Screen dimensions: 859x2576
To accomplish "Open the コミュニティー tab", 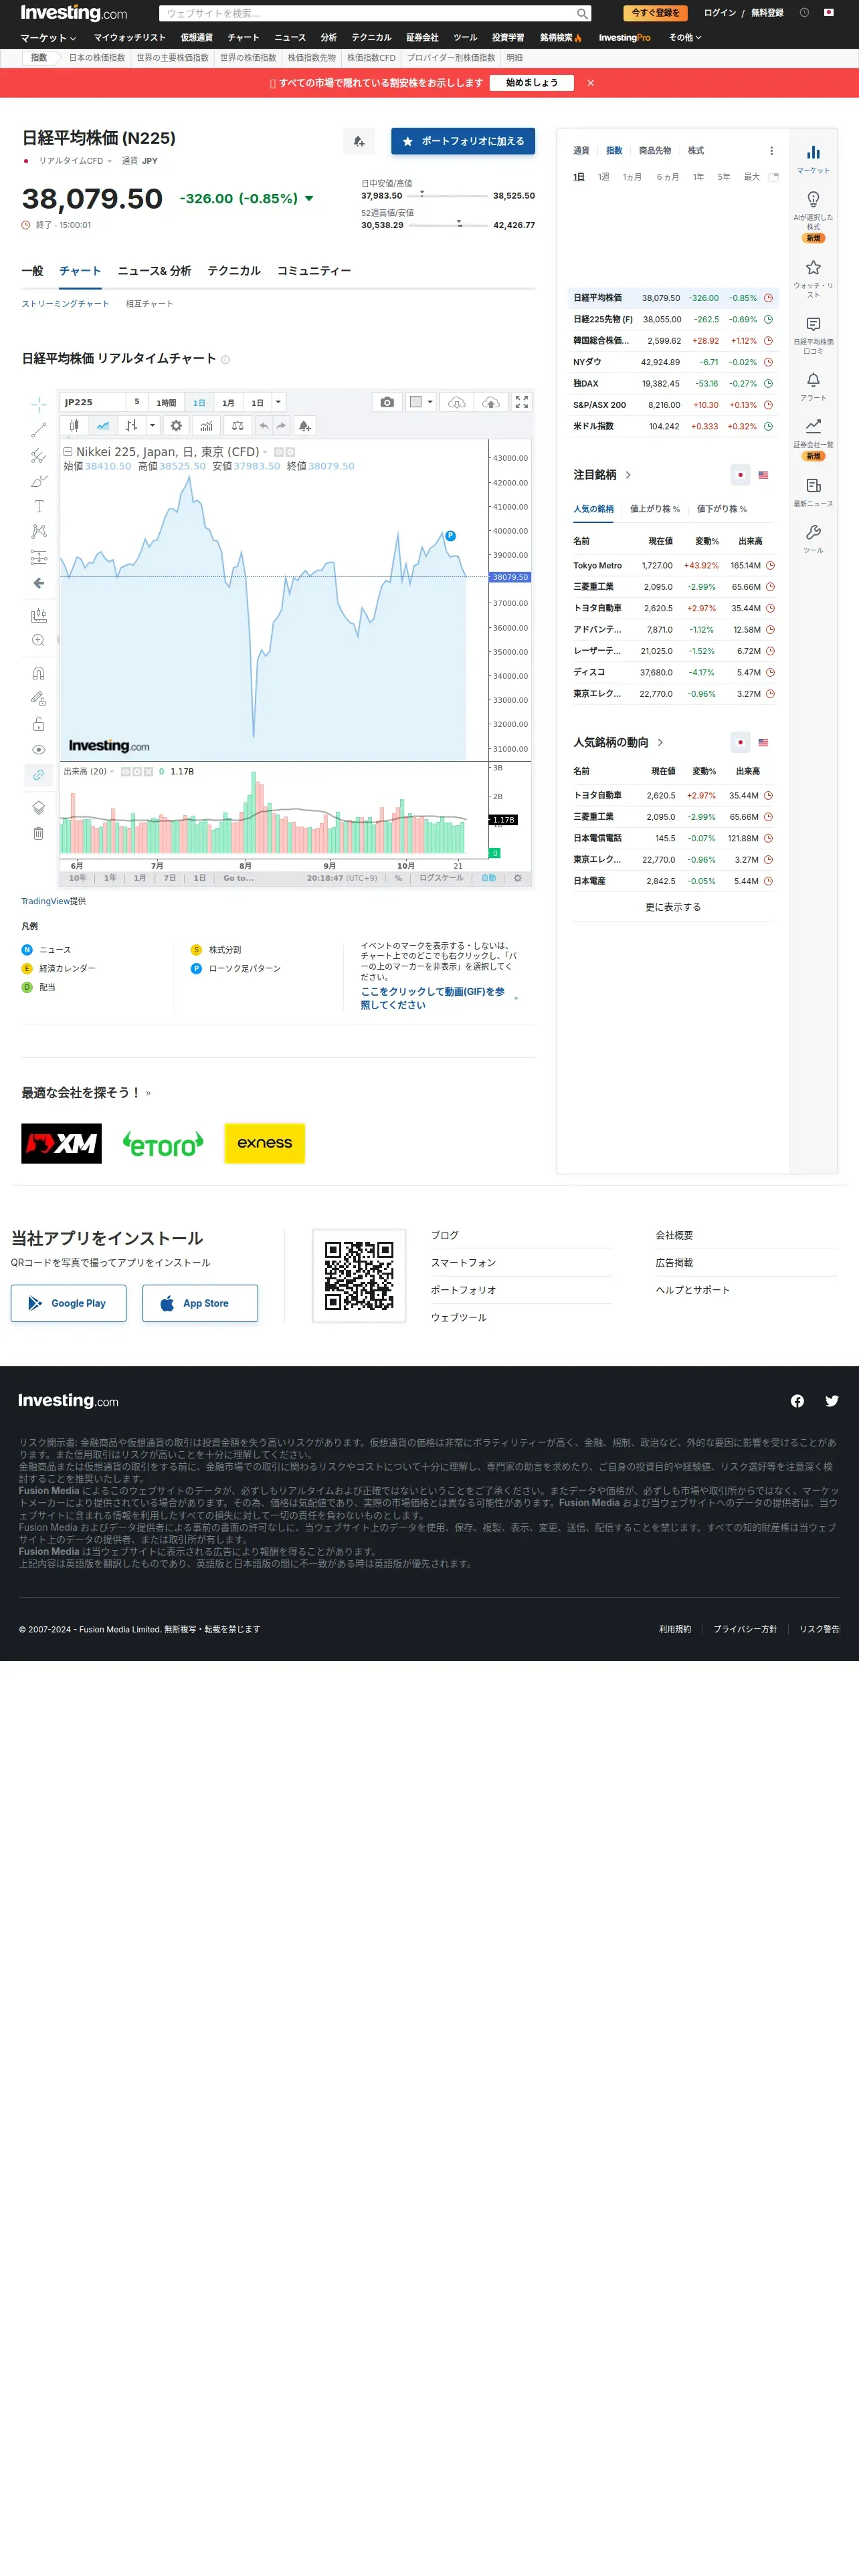I will 314,271.
